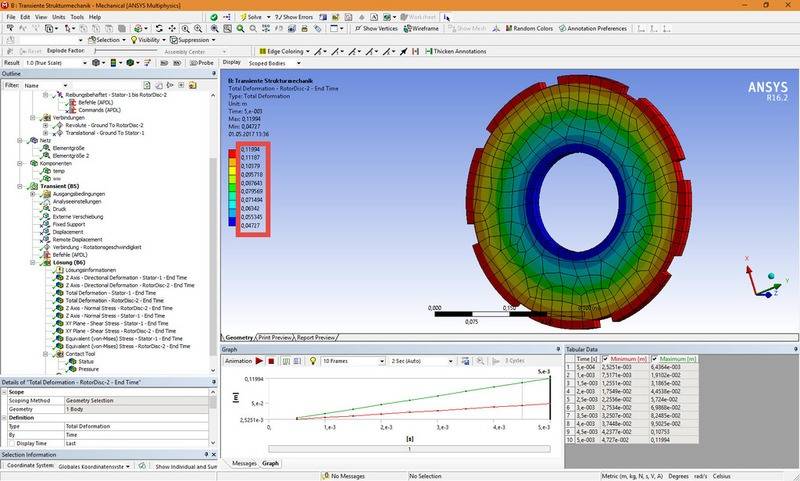Toggle the Minimum [m] column checkbox

[605, 359]
